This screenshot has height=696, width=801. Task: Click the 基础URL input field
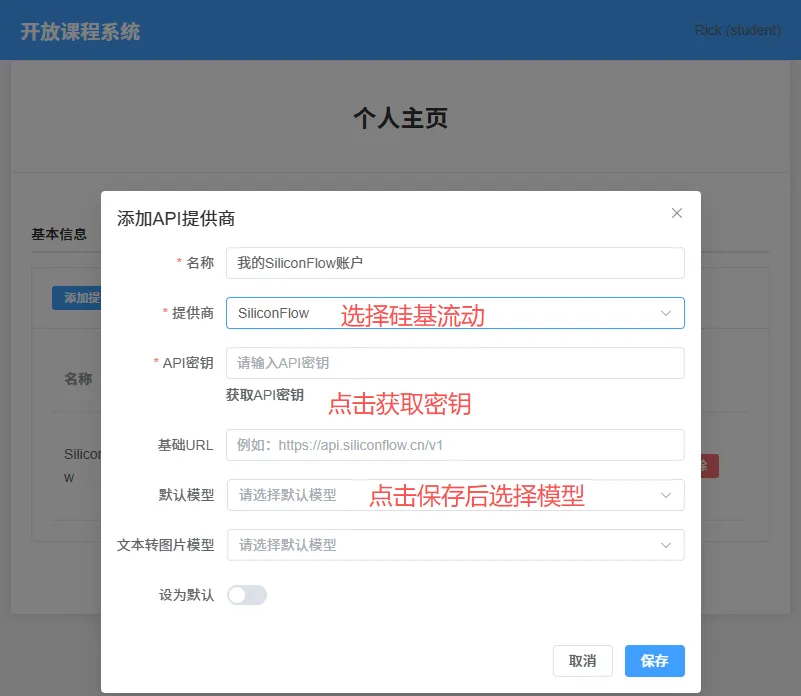click(455, 445)
